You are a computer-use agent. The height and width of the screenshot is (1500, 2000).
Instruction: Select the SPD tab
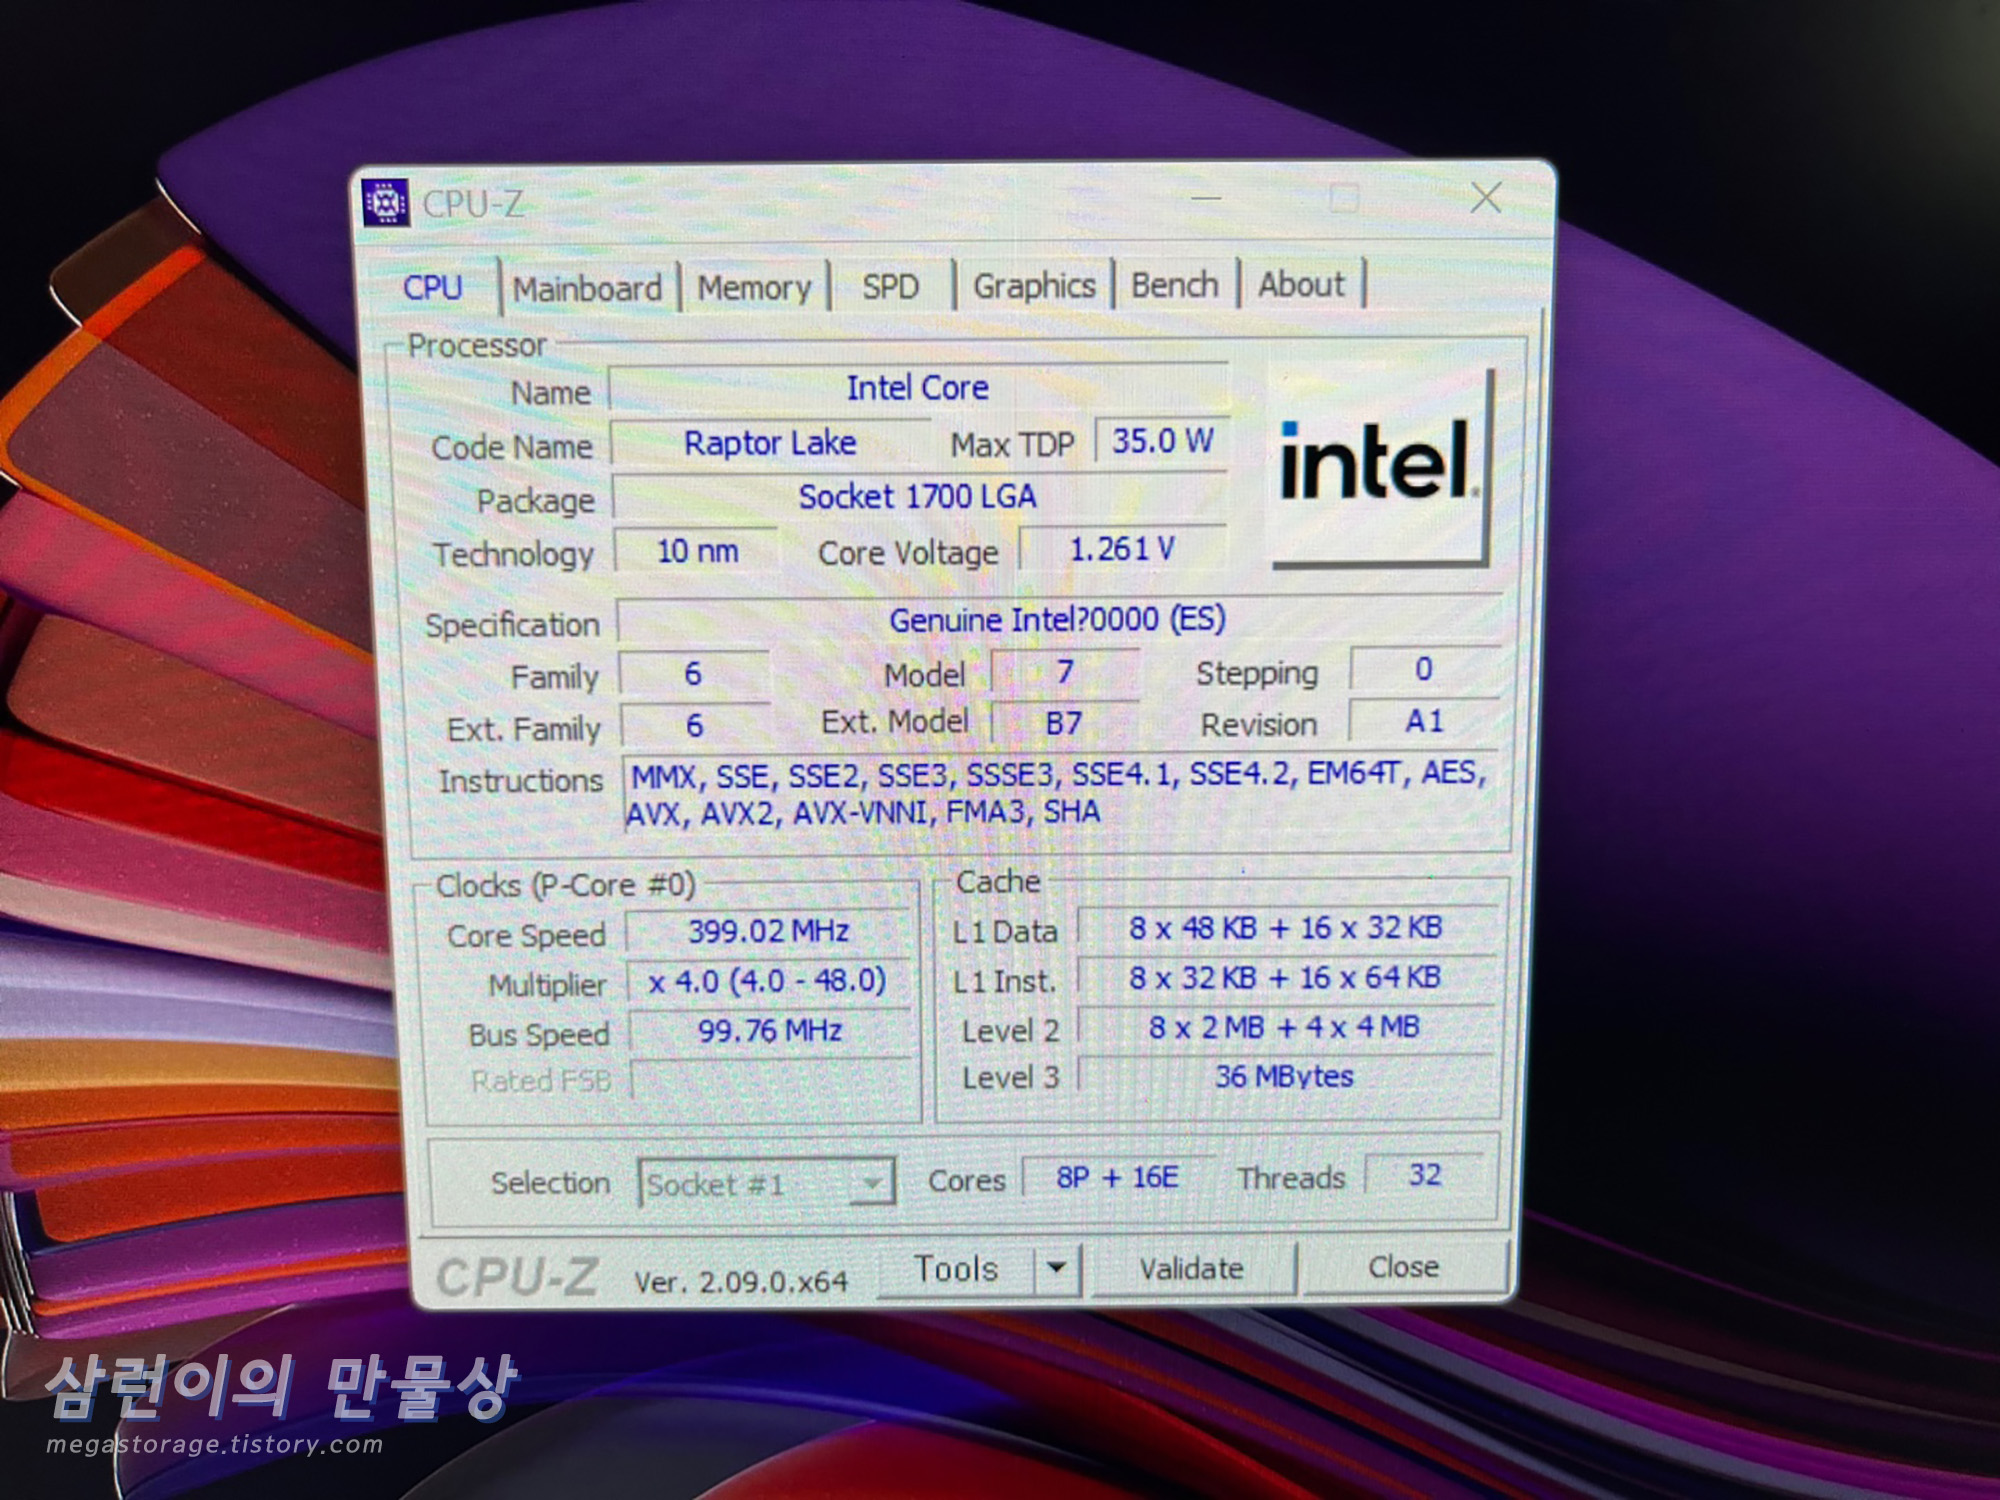pyautogui.click(x=890, y=287)
